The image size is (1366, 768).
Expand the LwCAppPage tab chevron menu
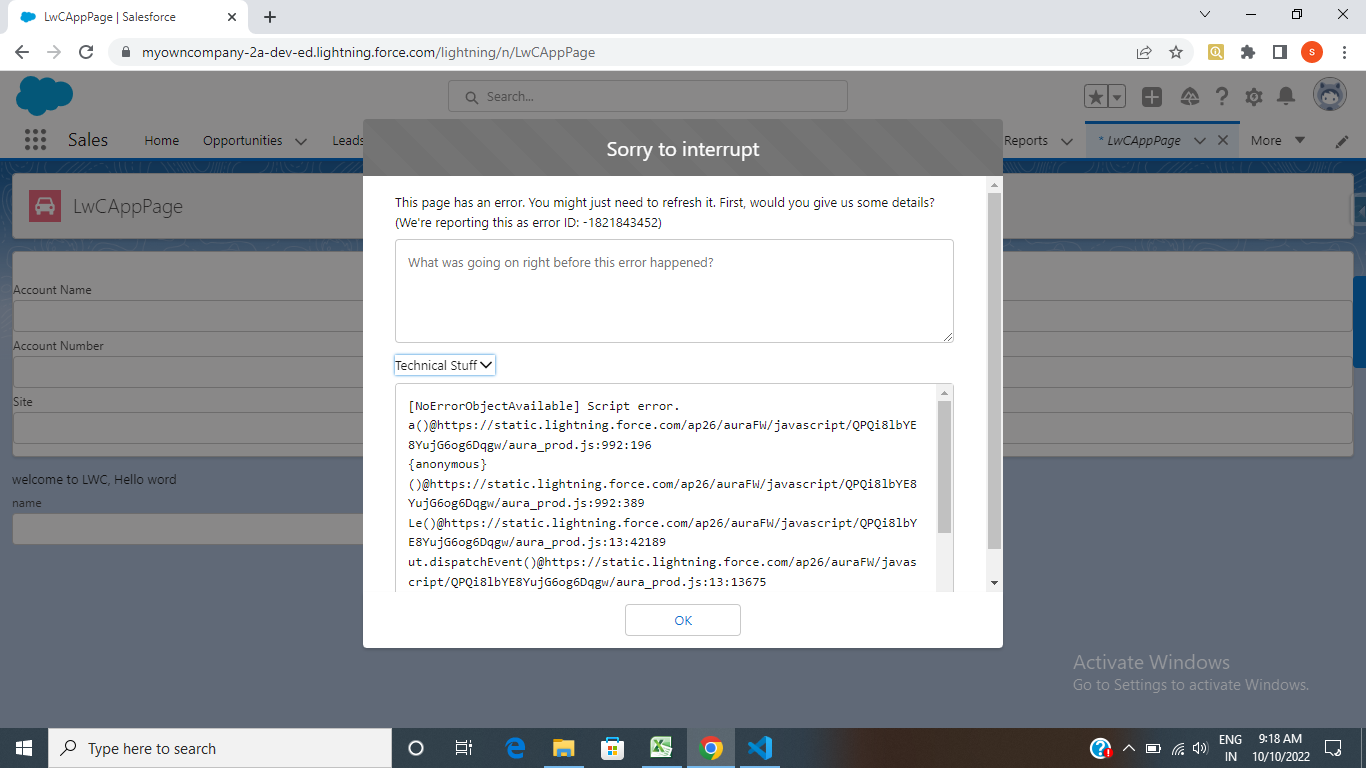[x=1200, y=141]
